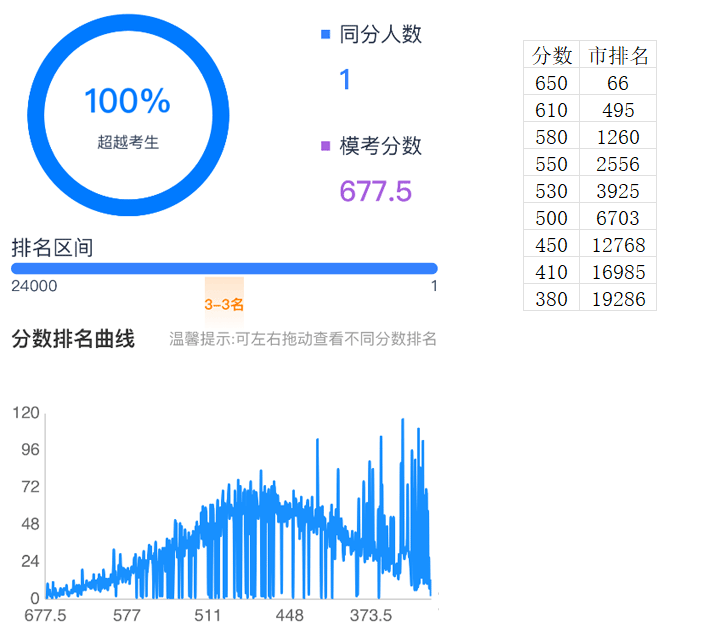
Task: Click the 577 label on the chart x-axis
Action: tap(126, 614)
